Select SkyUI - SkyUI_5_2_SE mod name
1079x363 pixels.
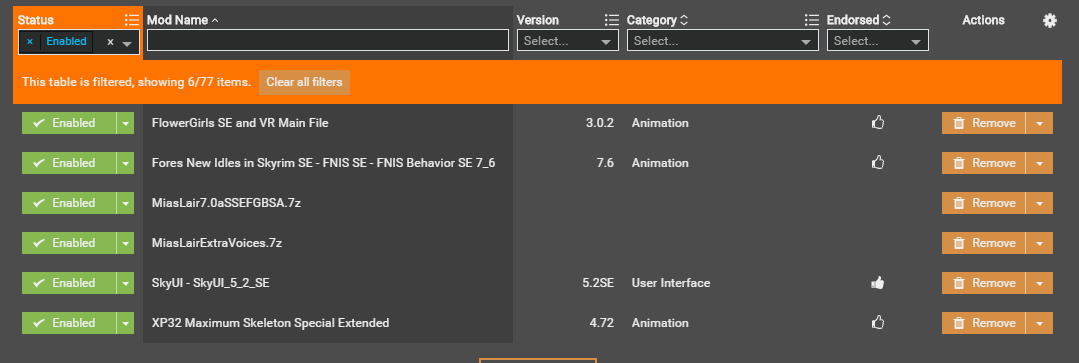211,283
